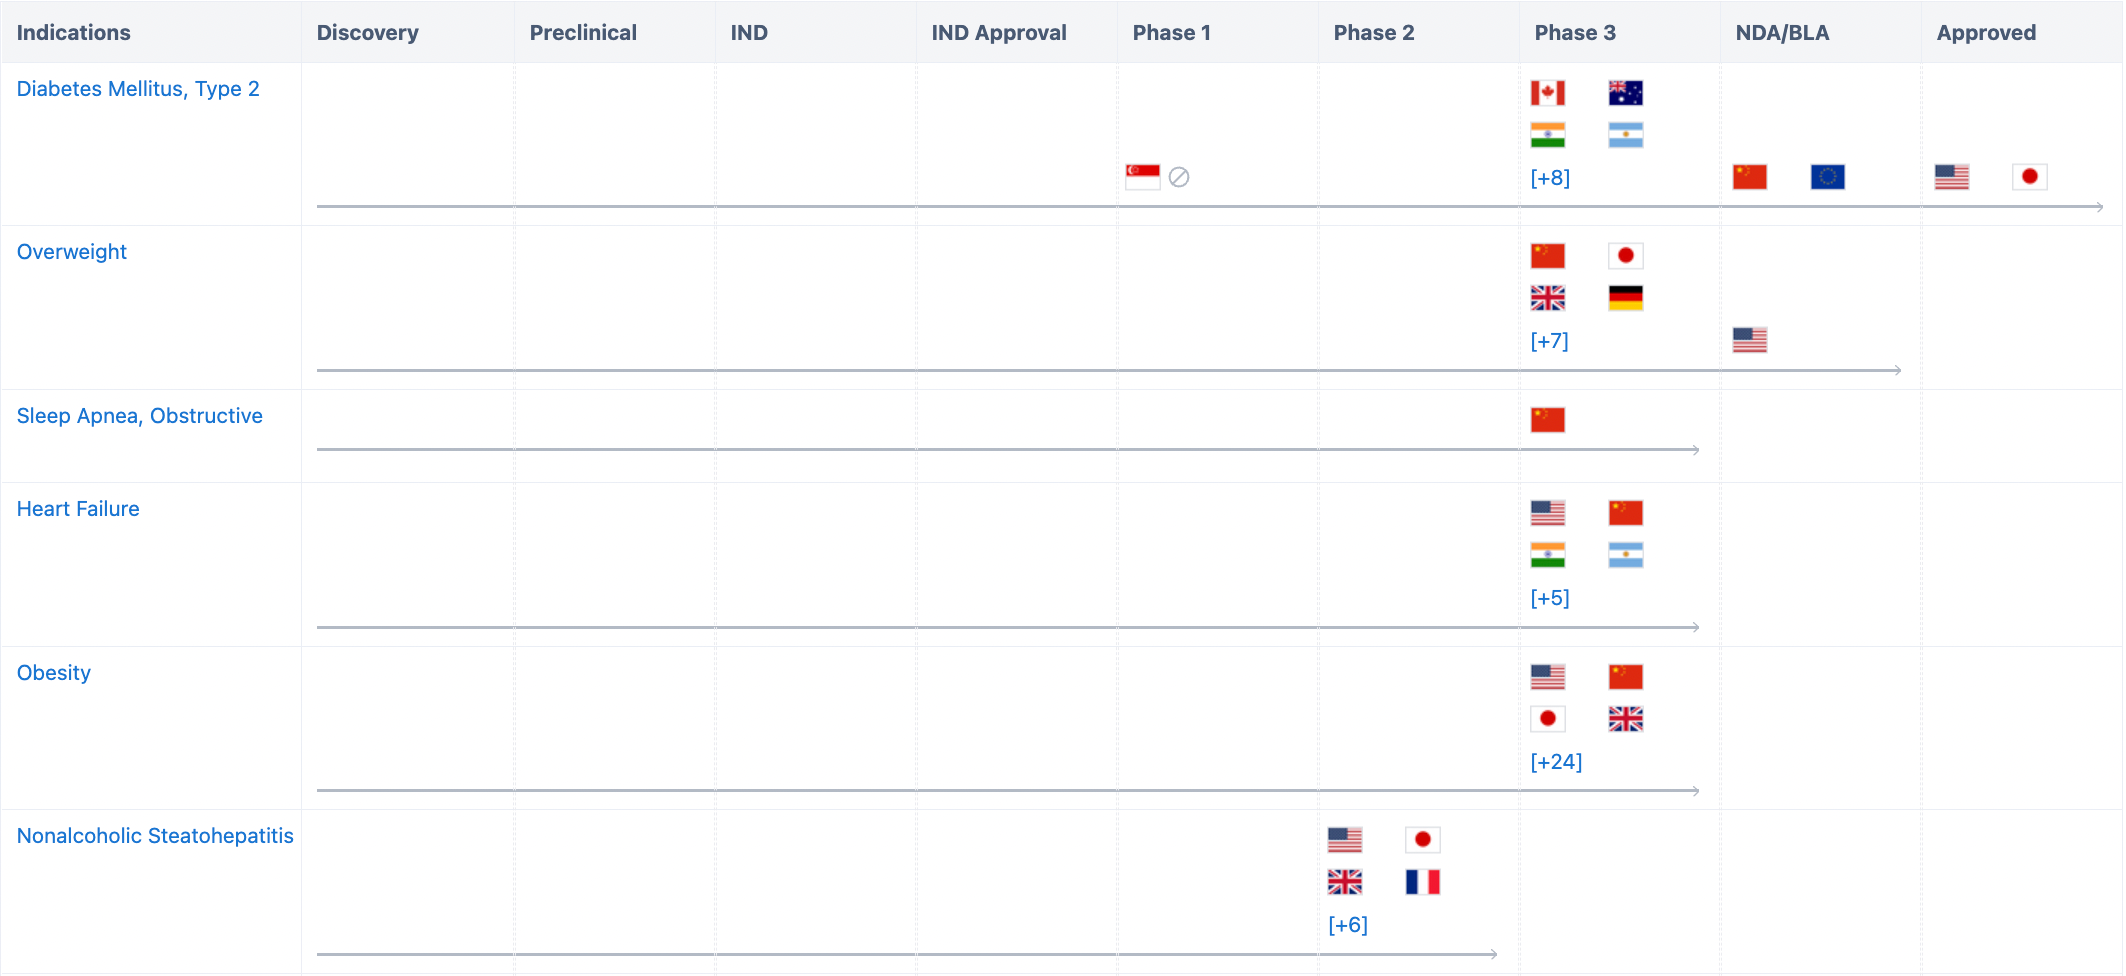The width and height of the screenshot is (2126, 976).
Task: Click EU flag under NDA/BLA column
Action: click(1827, 177)
